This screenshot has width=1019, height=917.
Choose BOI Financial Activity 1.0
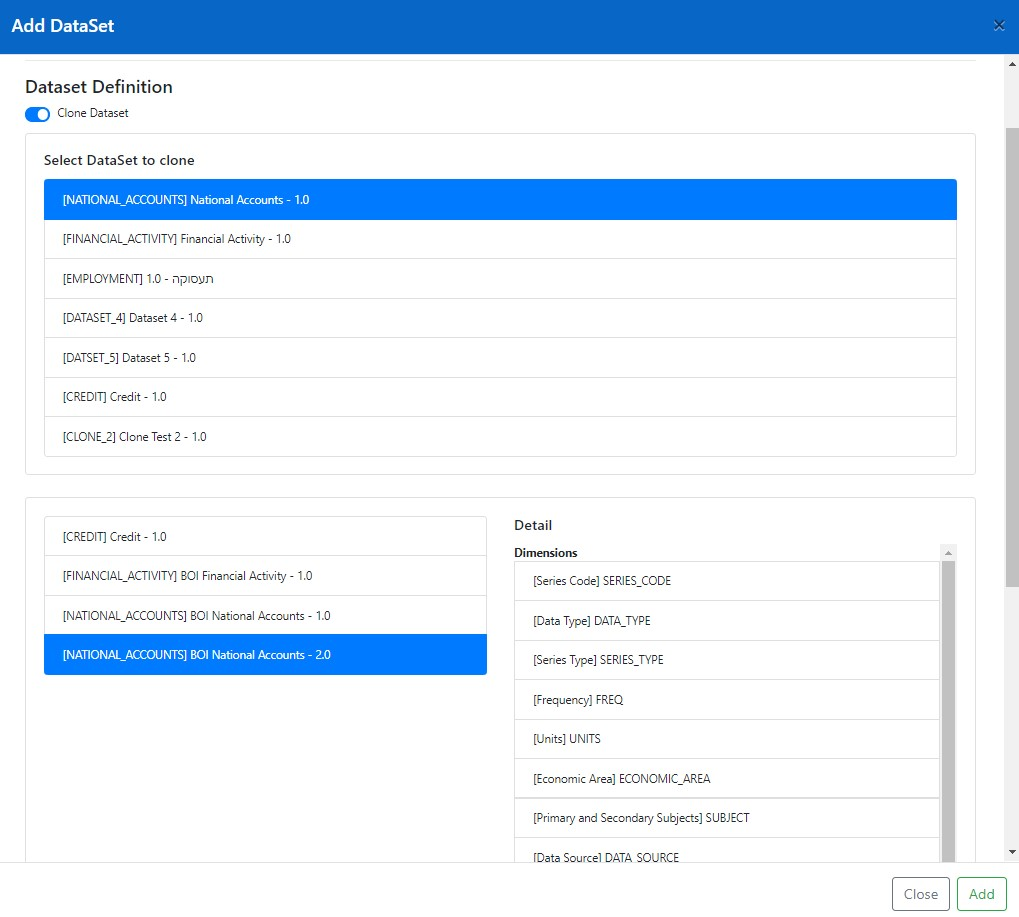pyautogui.click(x=265, y=576)
